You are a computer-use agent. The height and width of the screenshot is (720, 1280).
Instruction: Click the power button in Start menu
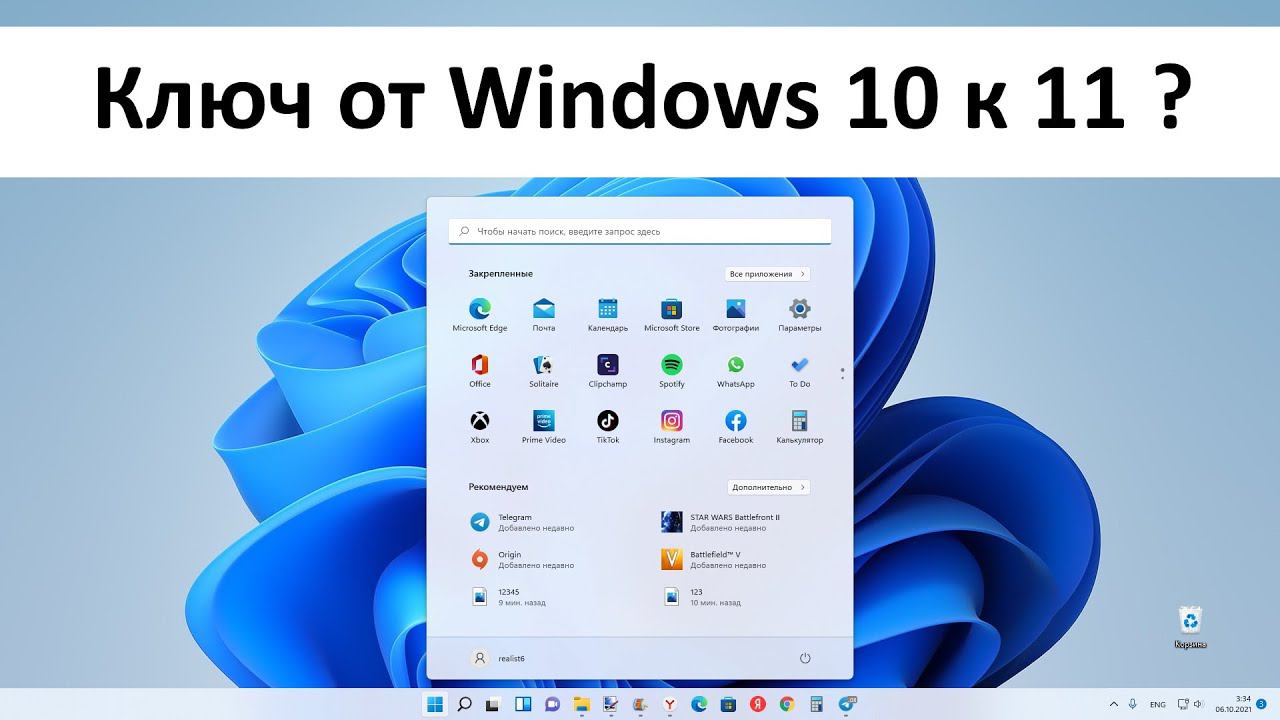[805, 658]
